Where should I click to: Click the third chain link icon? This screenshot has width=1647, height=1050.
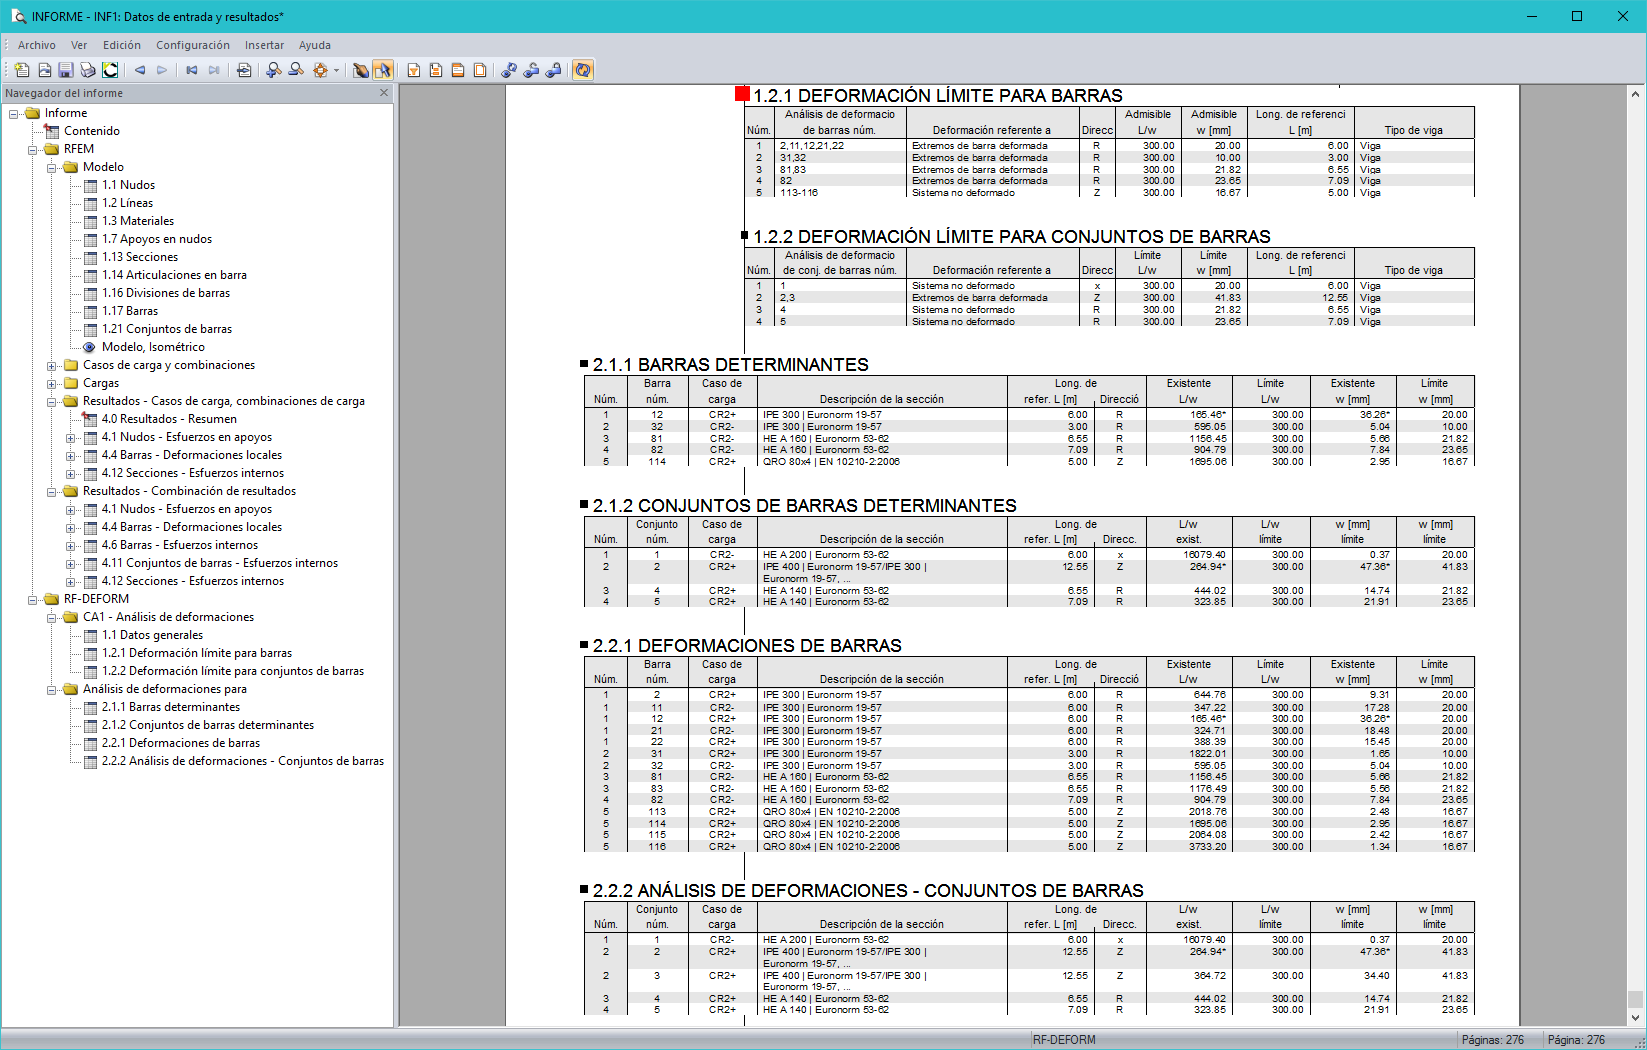[x=553, y=70]
